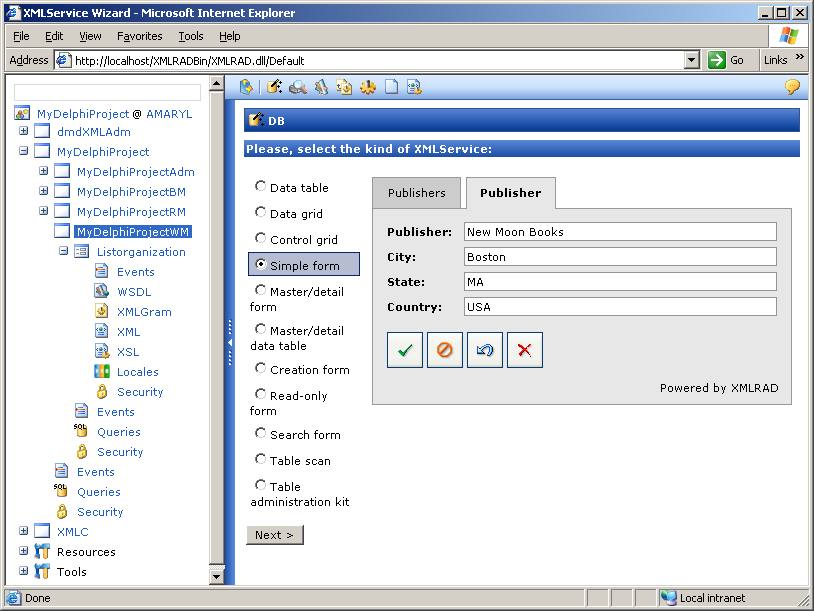Image resolution: width=814 pixels, height=611 pixels.
Task: Click the red X delete icon
Action: pos(525,350)
